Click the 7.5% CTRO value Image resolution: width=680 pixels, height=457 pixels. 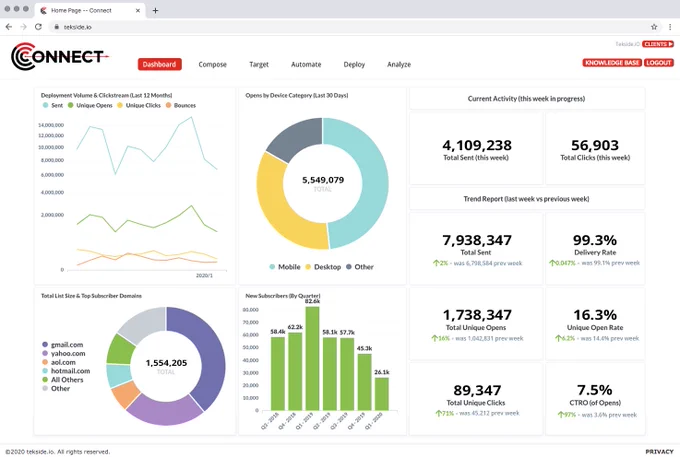click(x=595, y=390)
